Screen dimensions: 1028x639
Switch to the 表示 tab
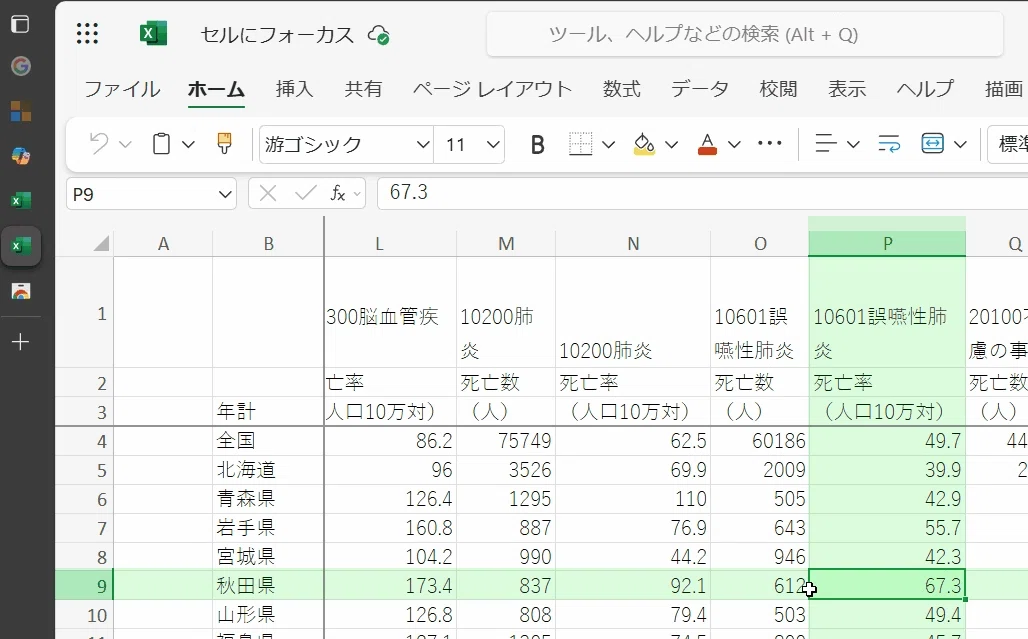click(x=847, y=88)
